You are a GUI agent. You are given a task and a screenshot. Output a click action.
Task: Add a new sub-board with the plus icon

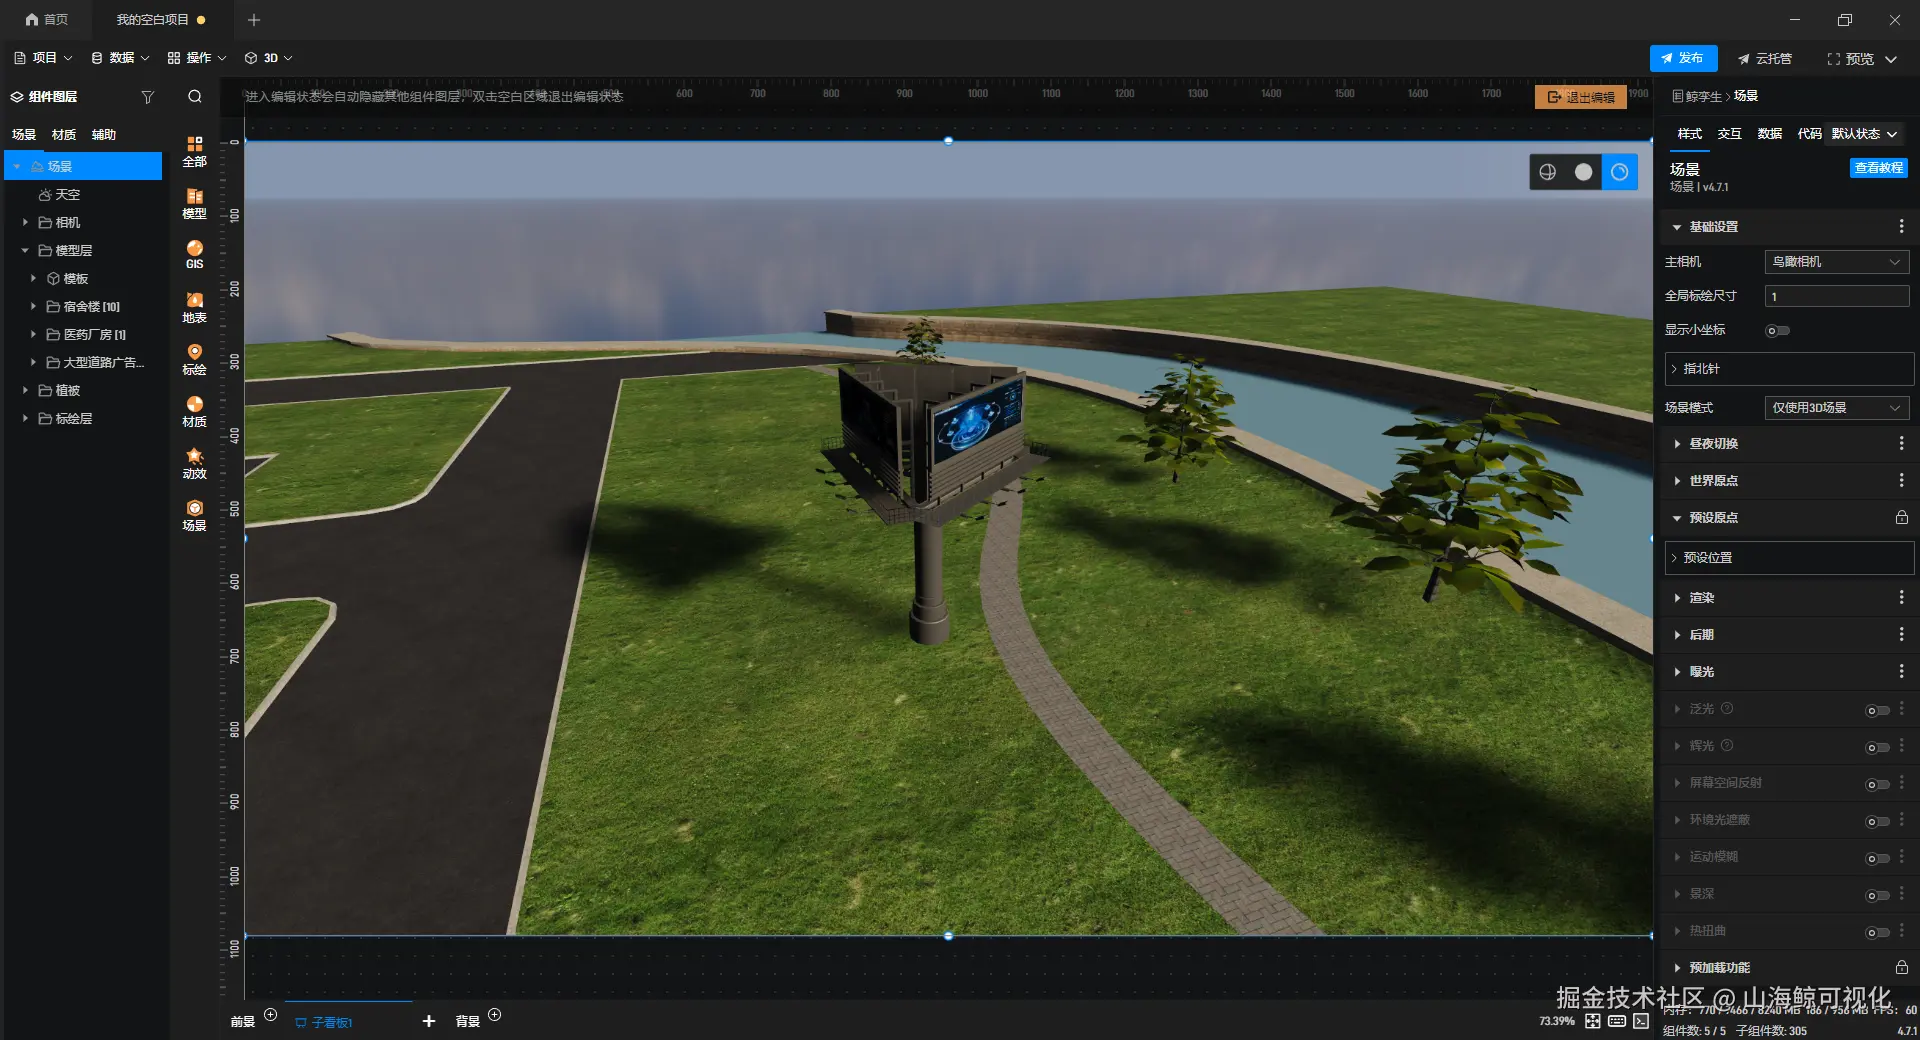(429, 1021)
